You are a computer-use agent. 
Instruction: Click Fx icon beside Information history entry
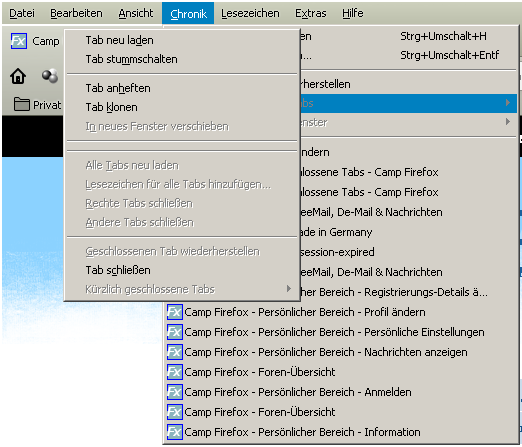pos(175,432)
